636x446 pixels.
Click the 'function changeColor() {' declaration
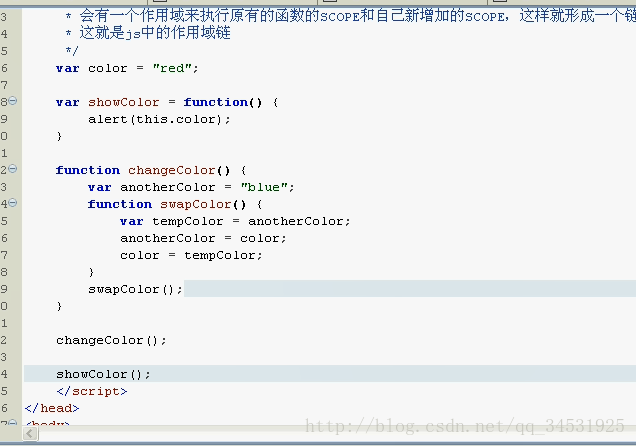150,171
